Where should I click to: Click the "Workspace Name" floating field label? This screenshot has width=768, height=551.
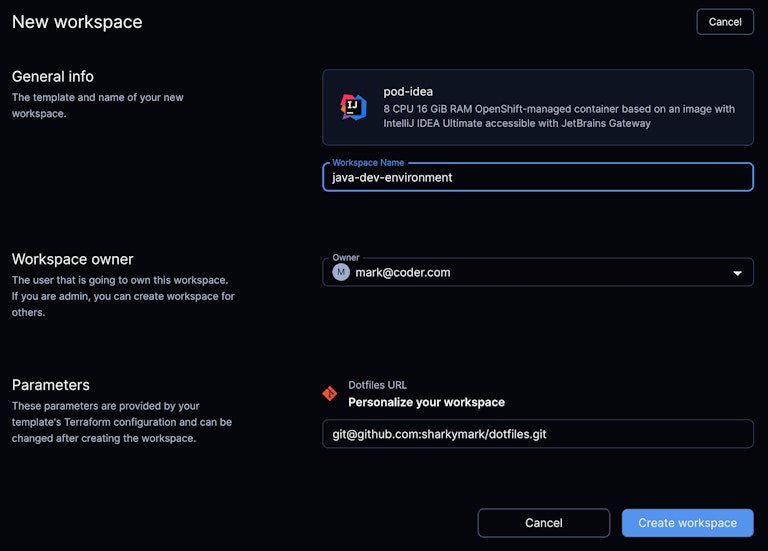[x=368, y=162]
